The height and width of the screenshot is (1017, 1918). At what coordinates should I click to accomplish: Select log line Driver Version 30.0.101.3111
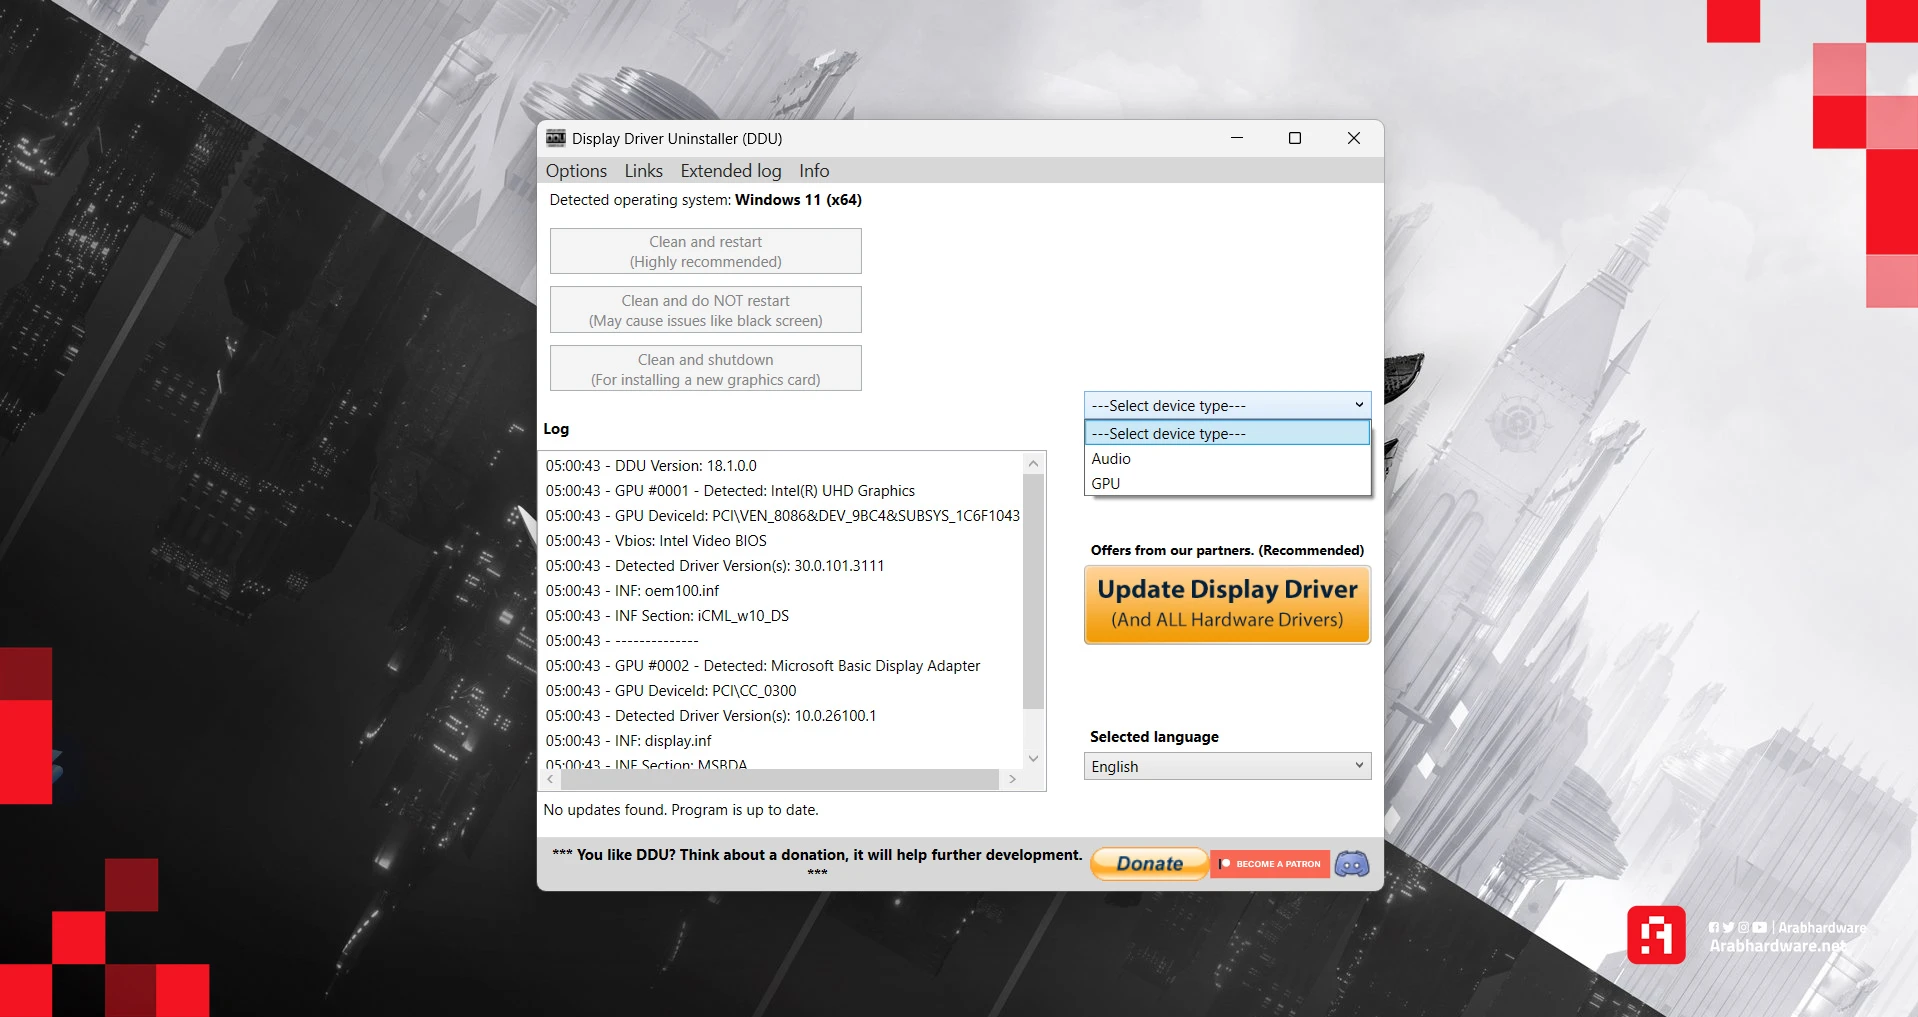point(715,566)
